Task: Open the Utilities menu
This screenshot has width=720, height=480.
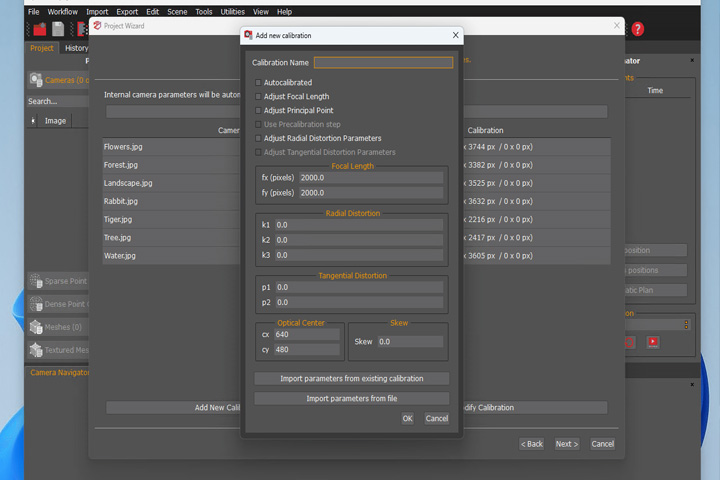Action: 232,11
